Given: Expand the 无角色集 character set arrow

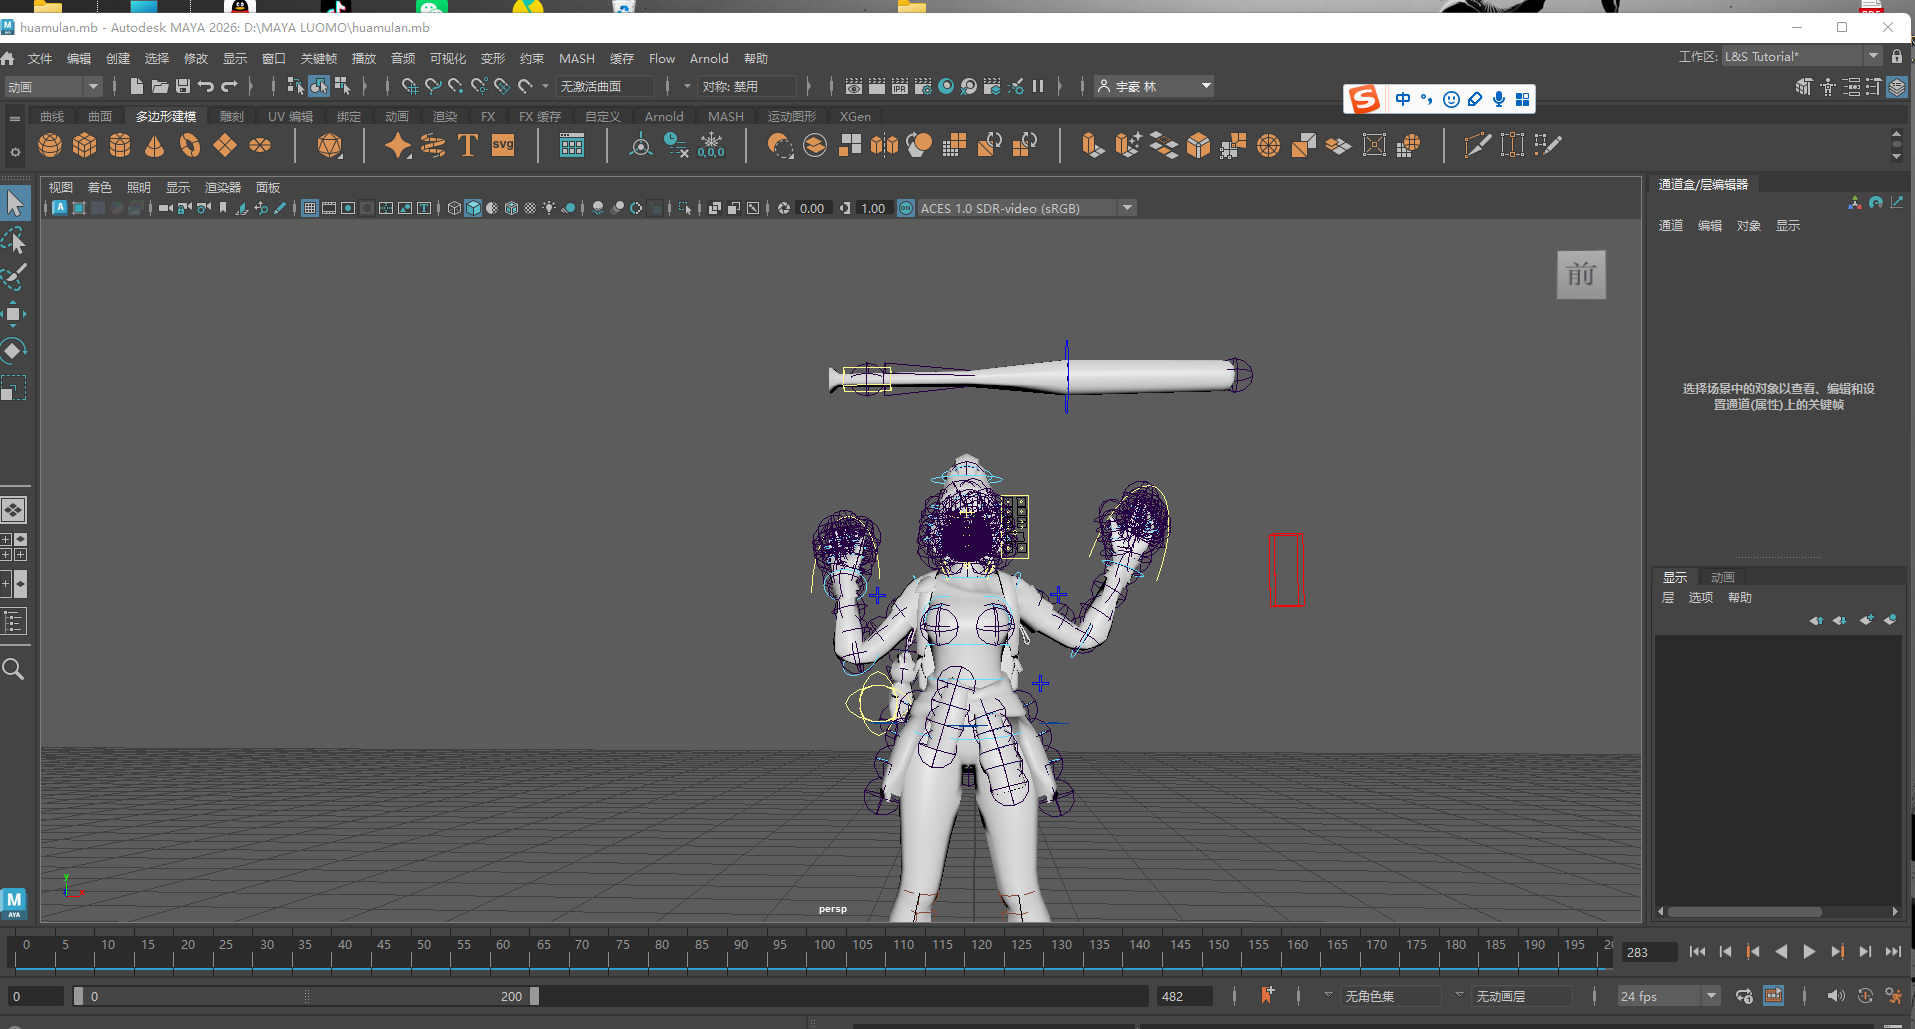Looking at the screenshot, I should click(x=1328, y=995).
